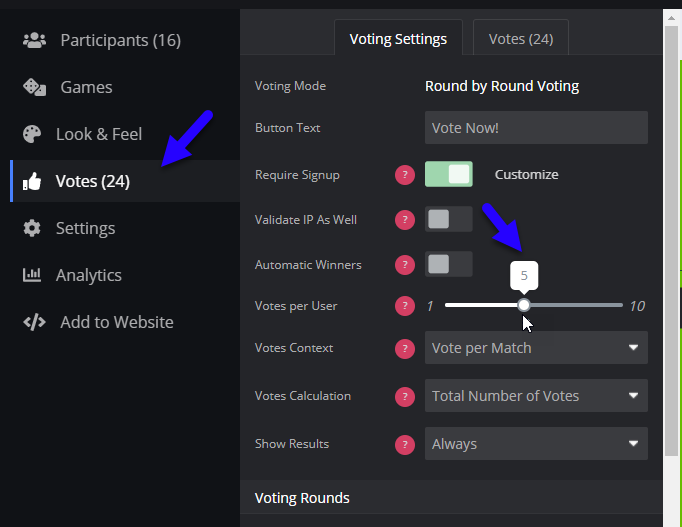Click the Add to Website code icon
This screenshot has height=527, width=682.
pos(34,322)
